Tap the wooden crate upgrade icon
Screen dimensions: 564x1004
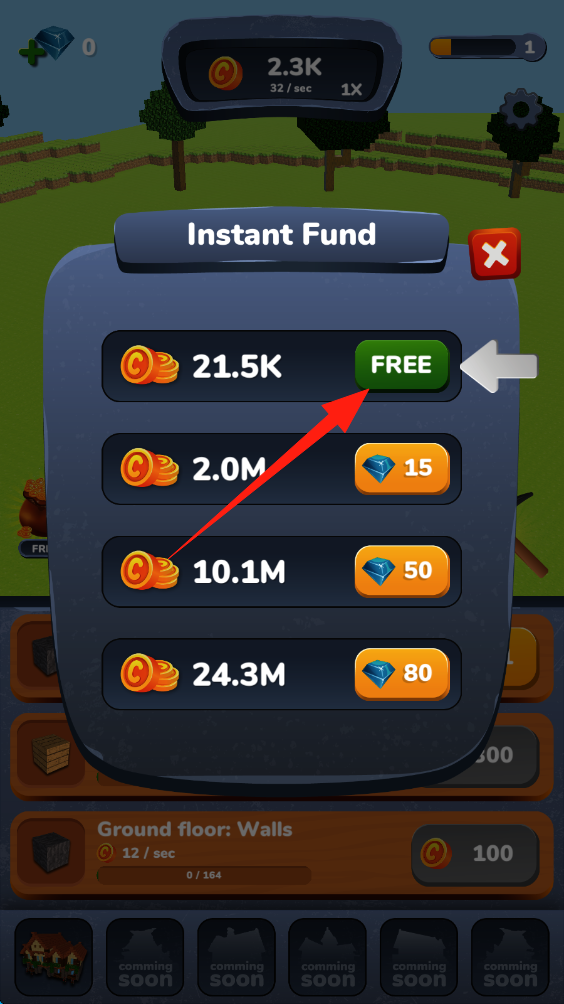point(51,754)
